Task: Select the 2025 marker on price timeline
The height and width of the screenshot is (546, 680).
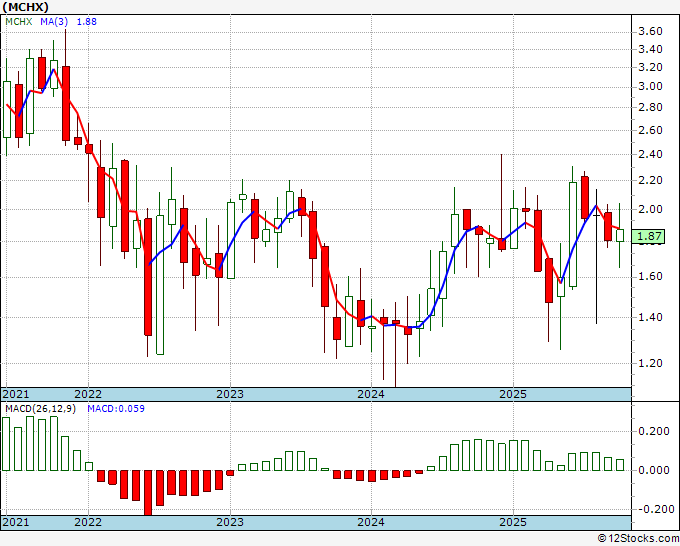Action: [513, 394]
